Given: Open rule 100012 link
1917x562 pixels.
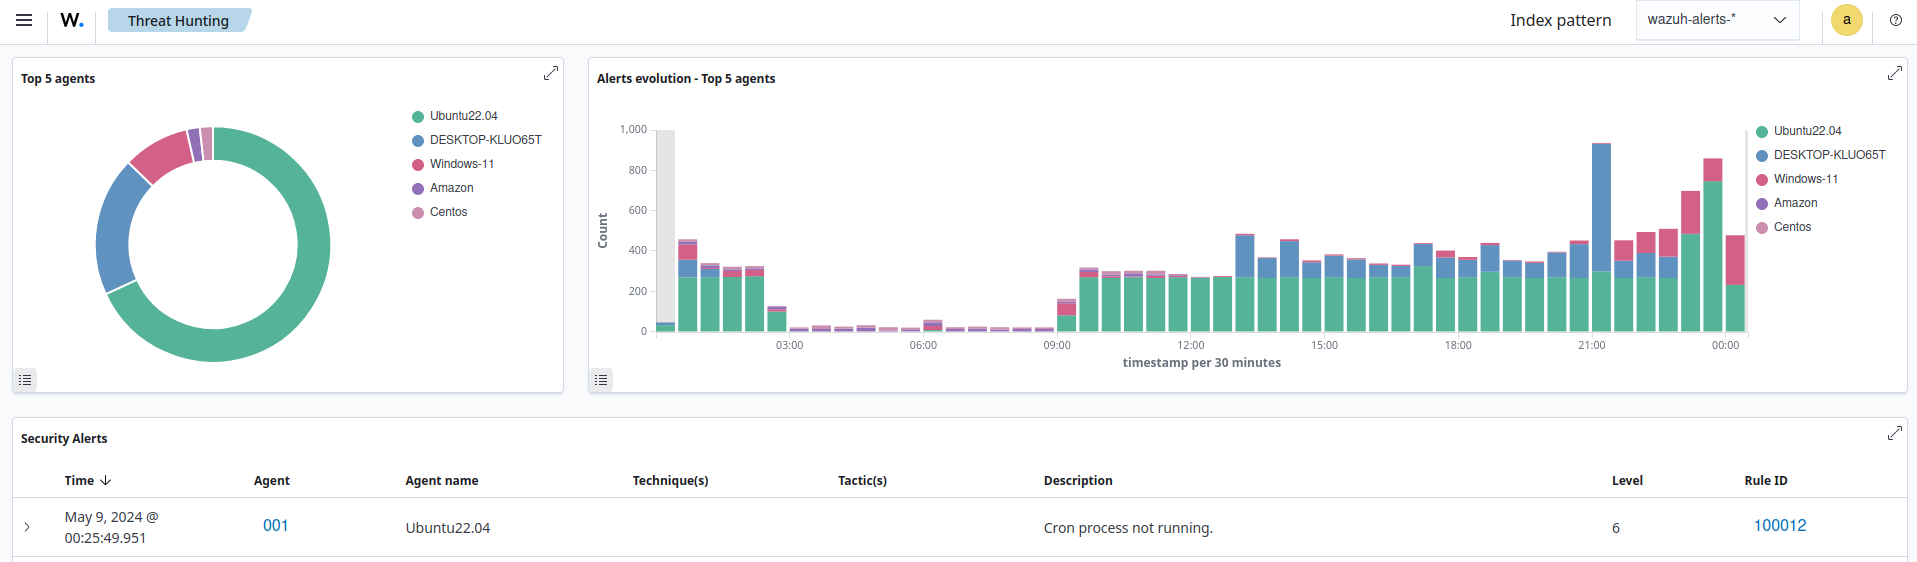Looking at the screenshot, I should (1779, 526).
